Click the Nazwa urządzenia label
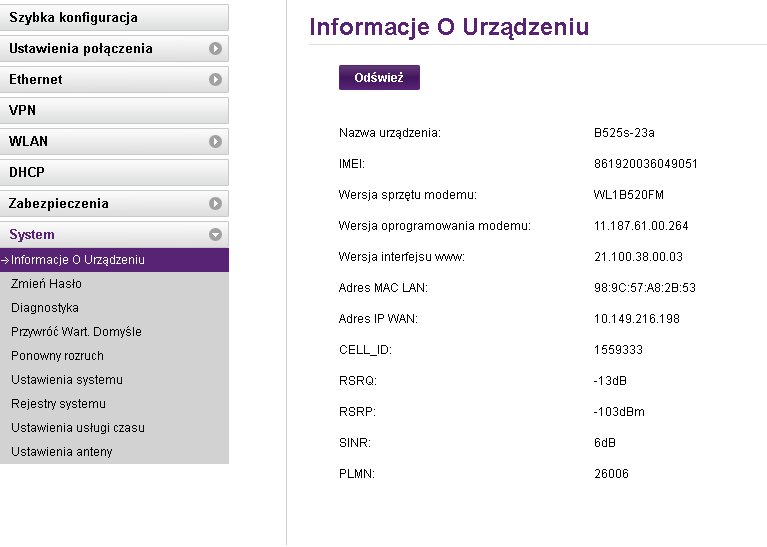Screen dimensions: 767x547 pos(390,133)
